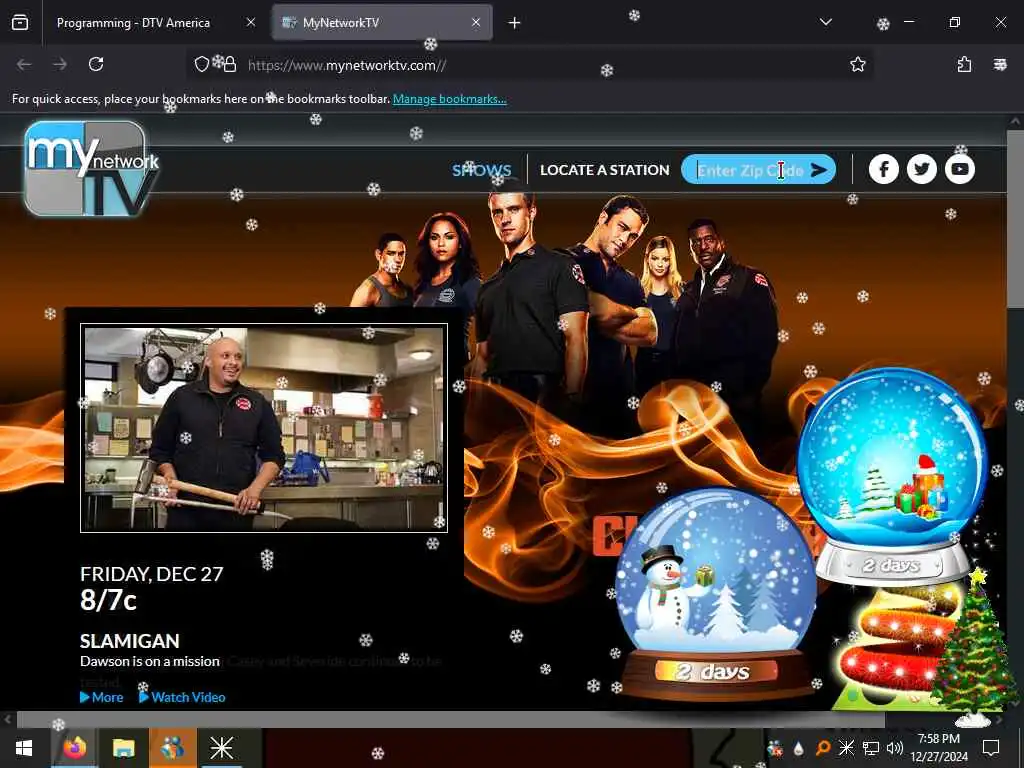
Task: Click the highlighted people app taskbar icon
Action: 172,748
